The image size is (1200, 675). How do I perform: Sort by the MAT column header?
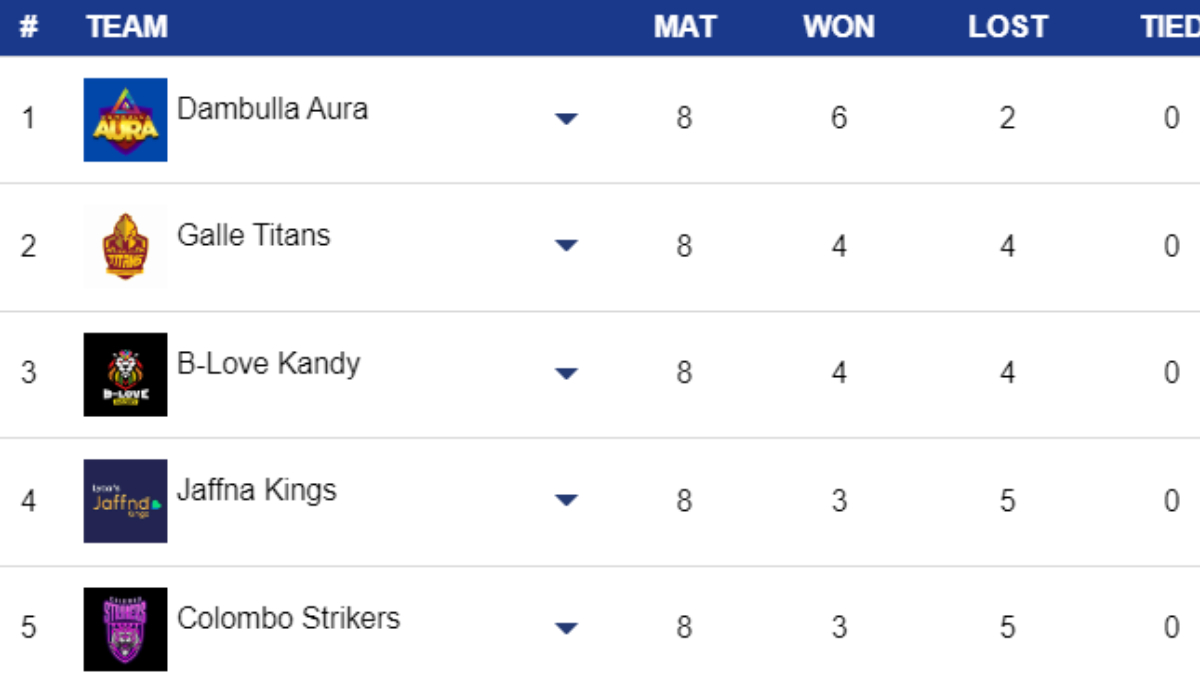tap(685, 27)
